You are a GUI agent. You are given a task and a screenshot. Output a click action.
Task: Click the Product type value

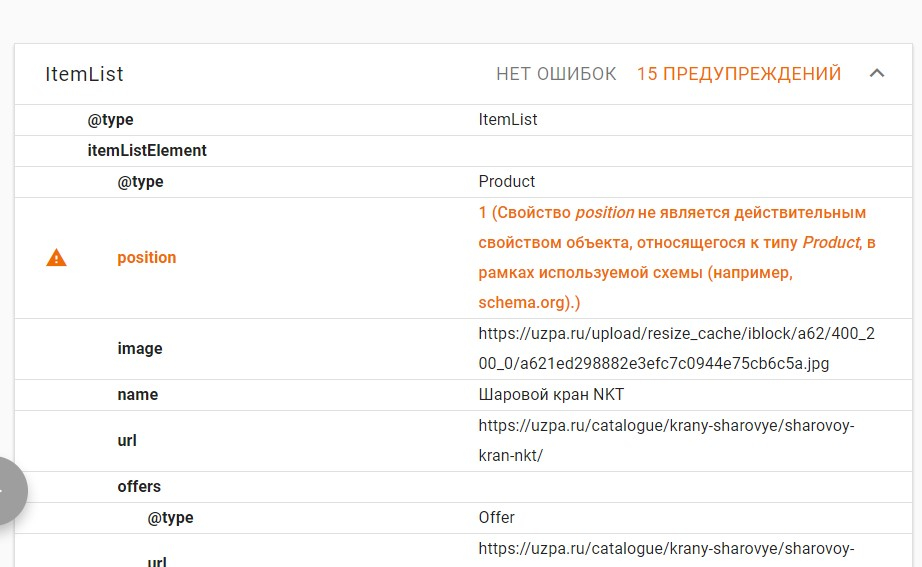507,182
